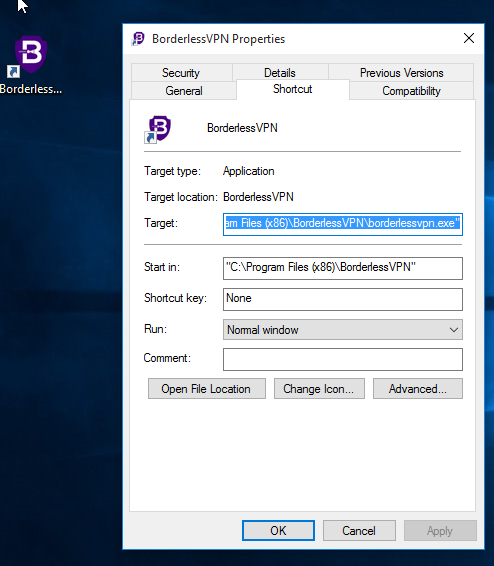494x566 pixels.
Task: Switch to the Previous Versions tab
Action: point(402,73)
